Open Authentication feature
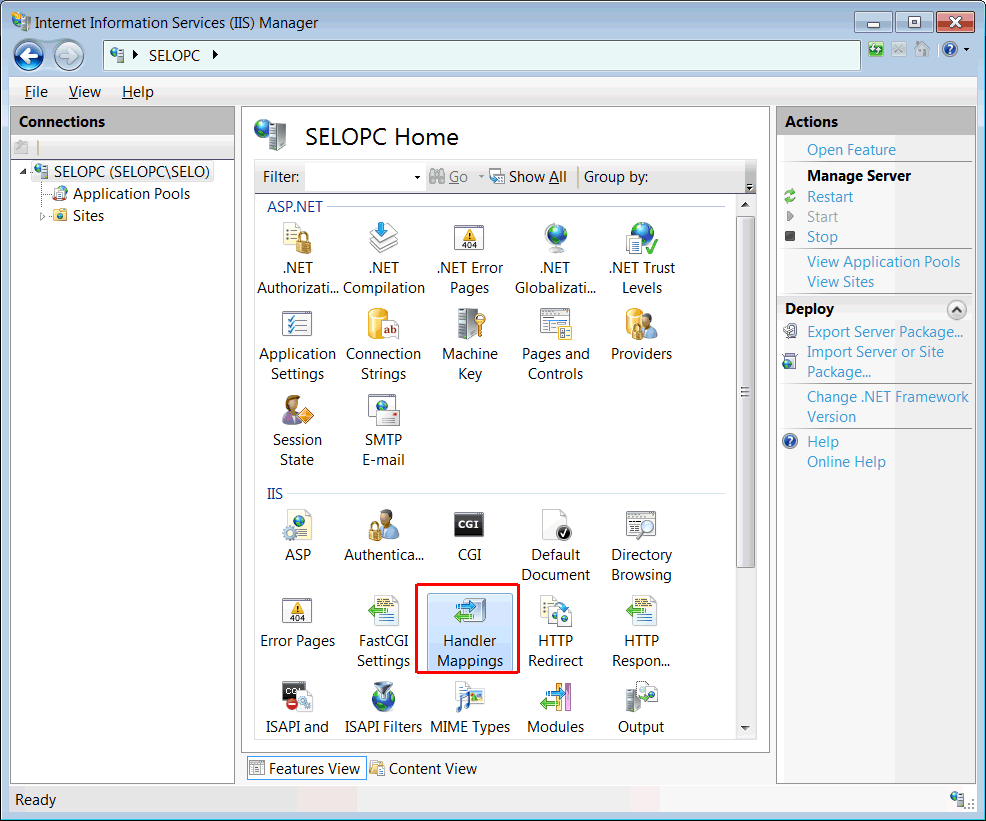The height and width of the screenshot is (821, 986). (384, 536)
